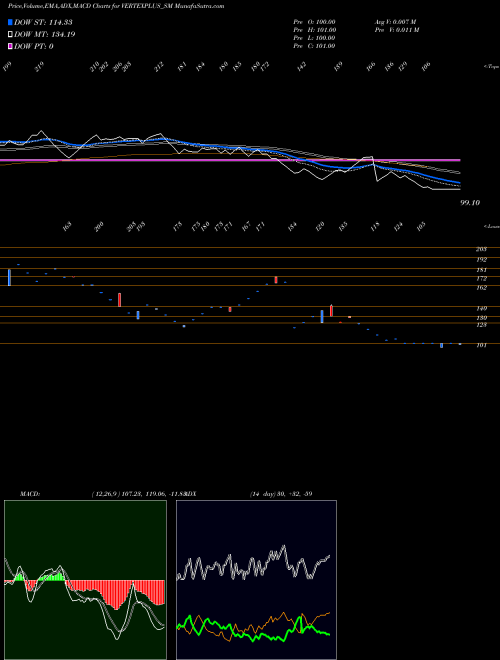Click the 'Pre O: 100.00' open value
Screen dimensions: 500x660
point(314,21)
